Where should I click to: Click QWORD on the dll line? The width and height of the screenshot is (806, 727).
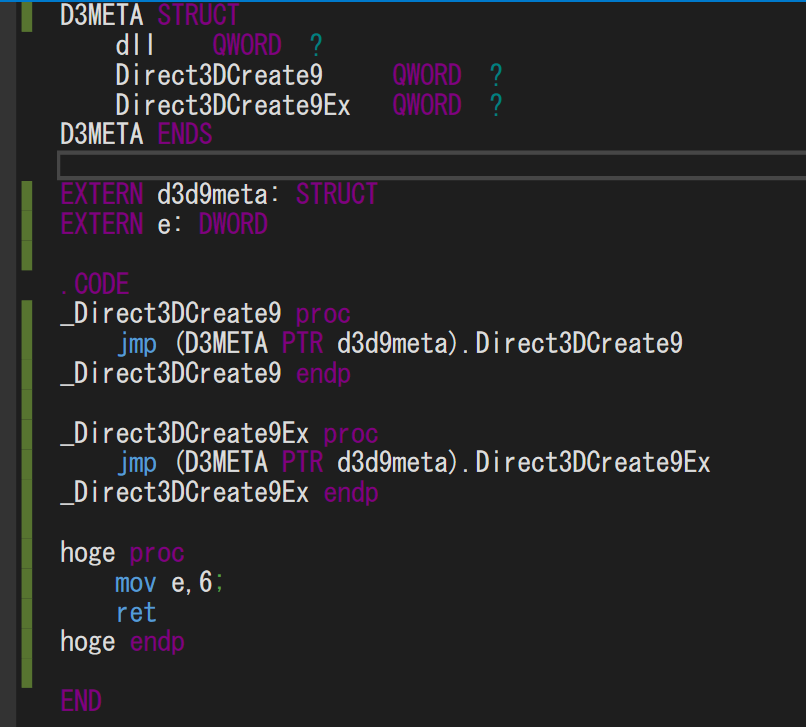click(x=247, y=45)
